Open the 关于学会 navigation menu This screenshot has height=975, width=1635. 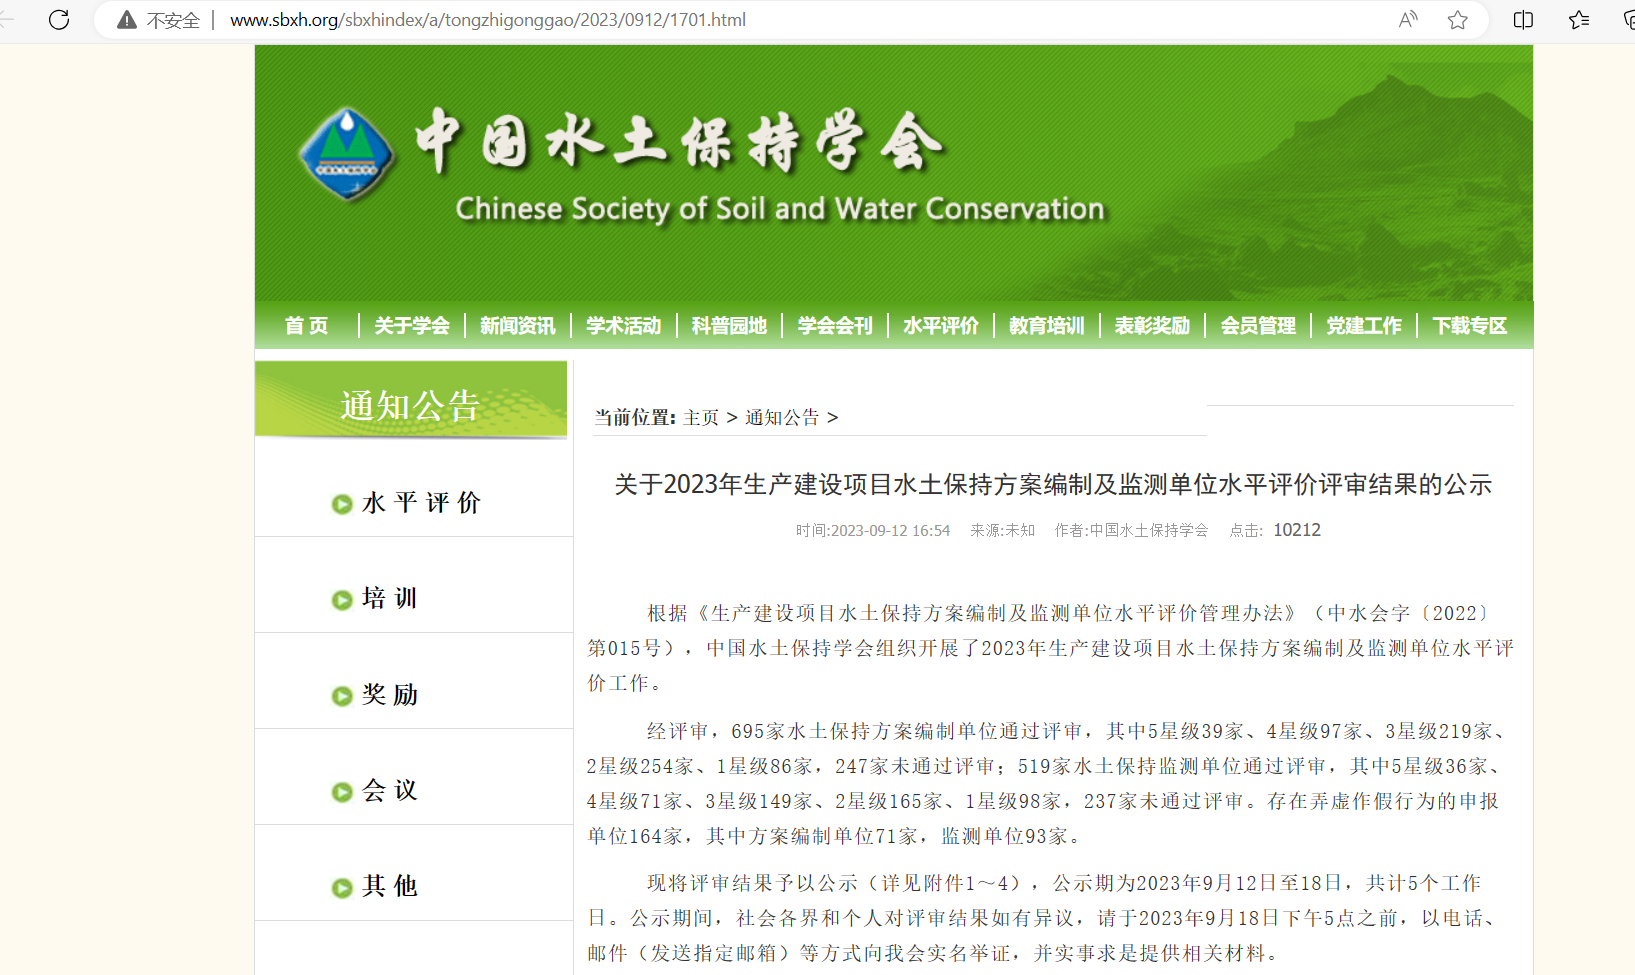pyautogui.click(x=412, y=326)
